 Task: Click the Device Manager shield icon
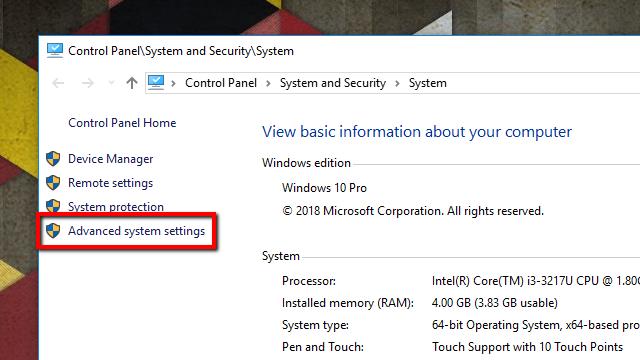click(x=53, y=158)
